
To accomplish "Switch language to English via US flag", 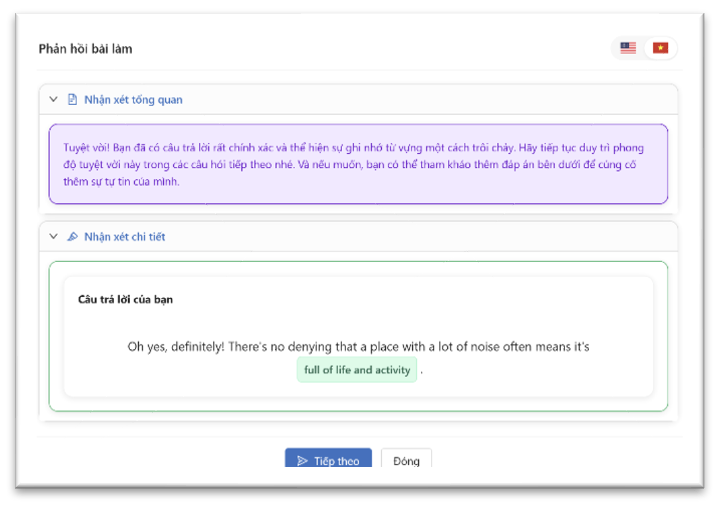I will [x=628, y=48].
